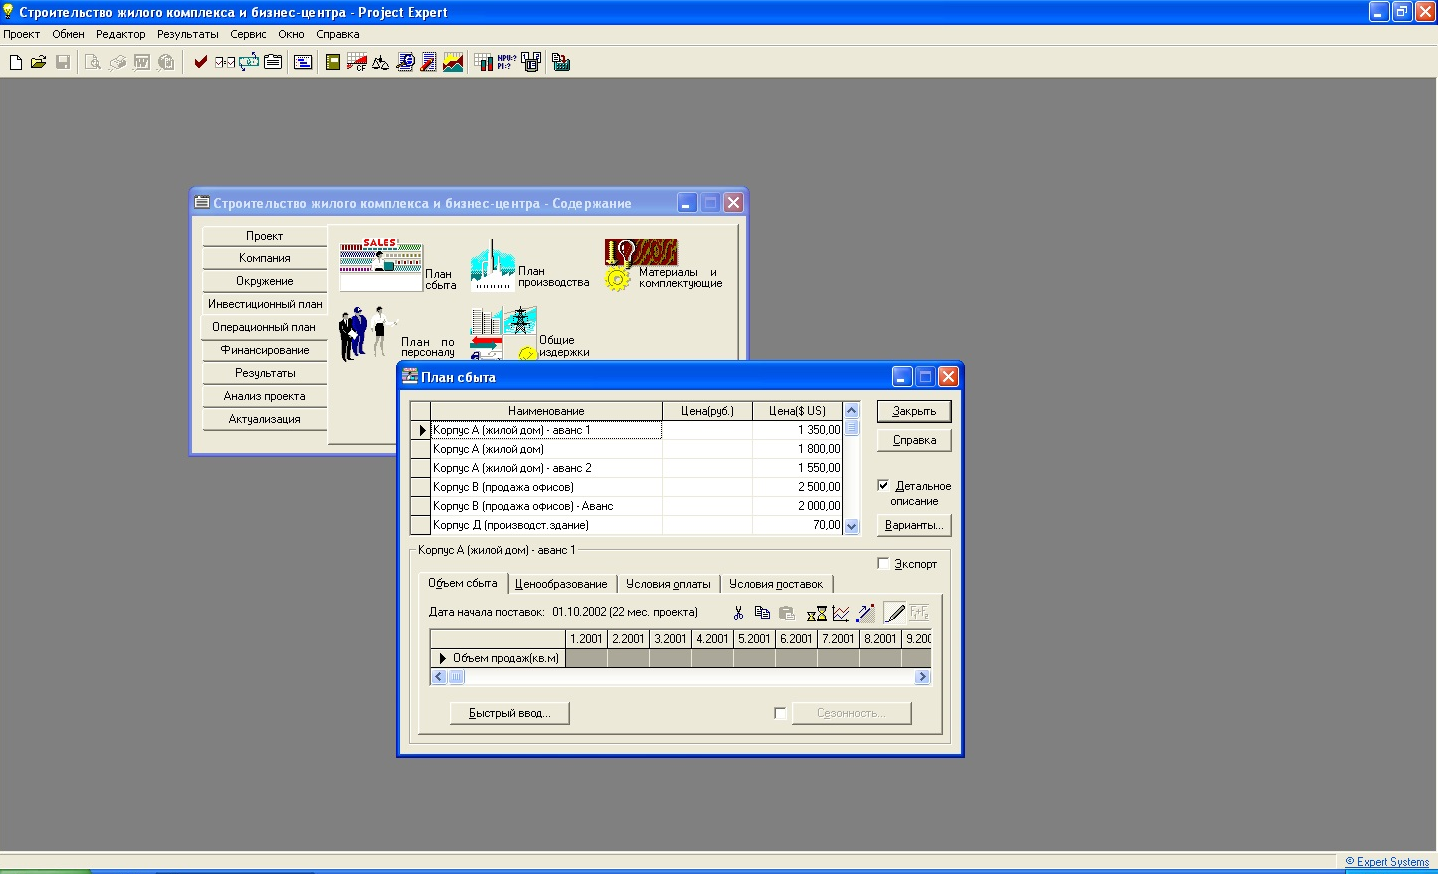
Task: Click the Expert Systems link
Action: click(x=1387, y=862)
